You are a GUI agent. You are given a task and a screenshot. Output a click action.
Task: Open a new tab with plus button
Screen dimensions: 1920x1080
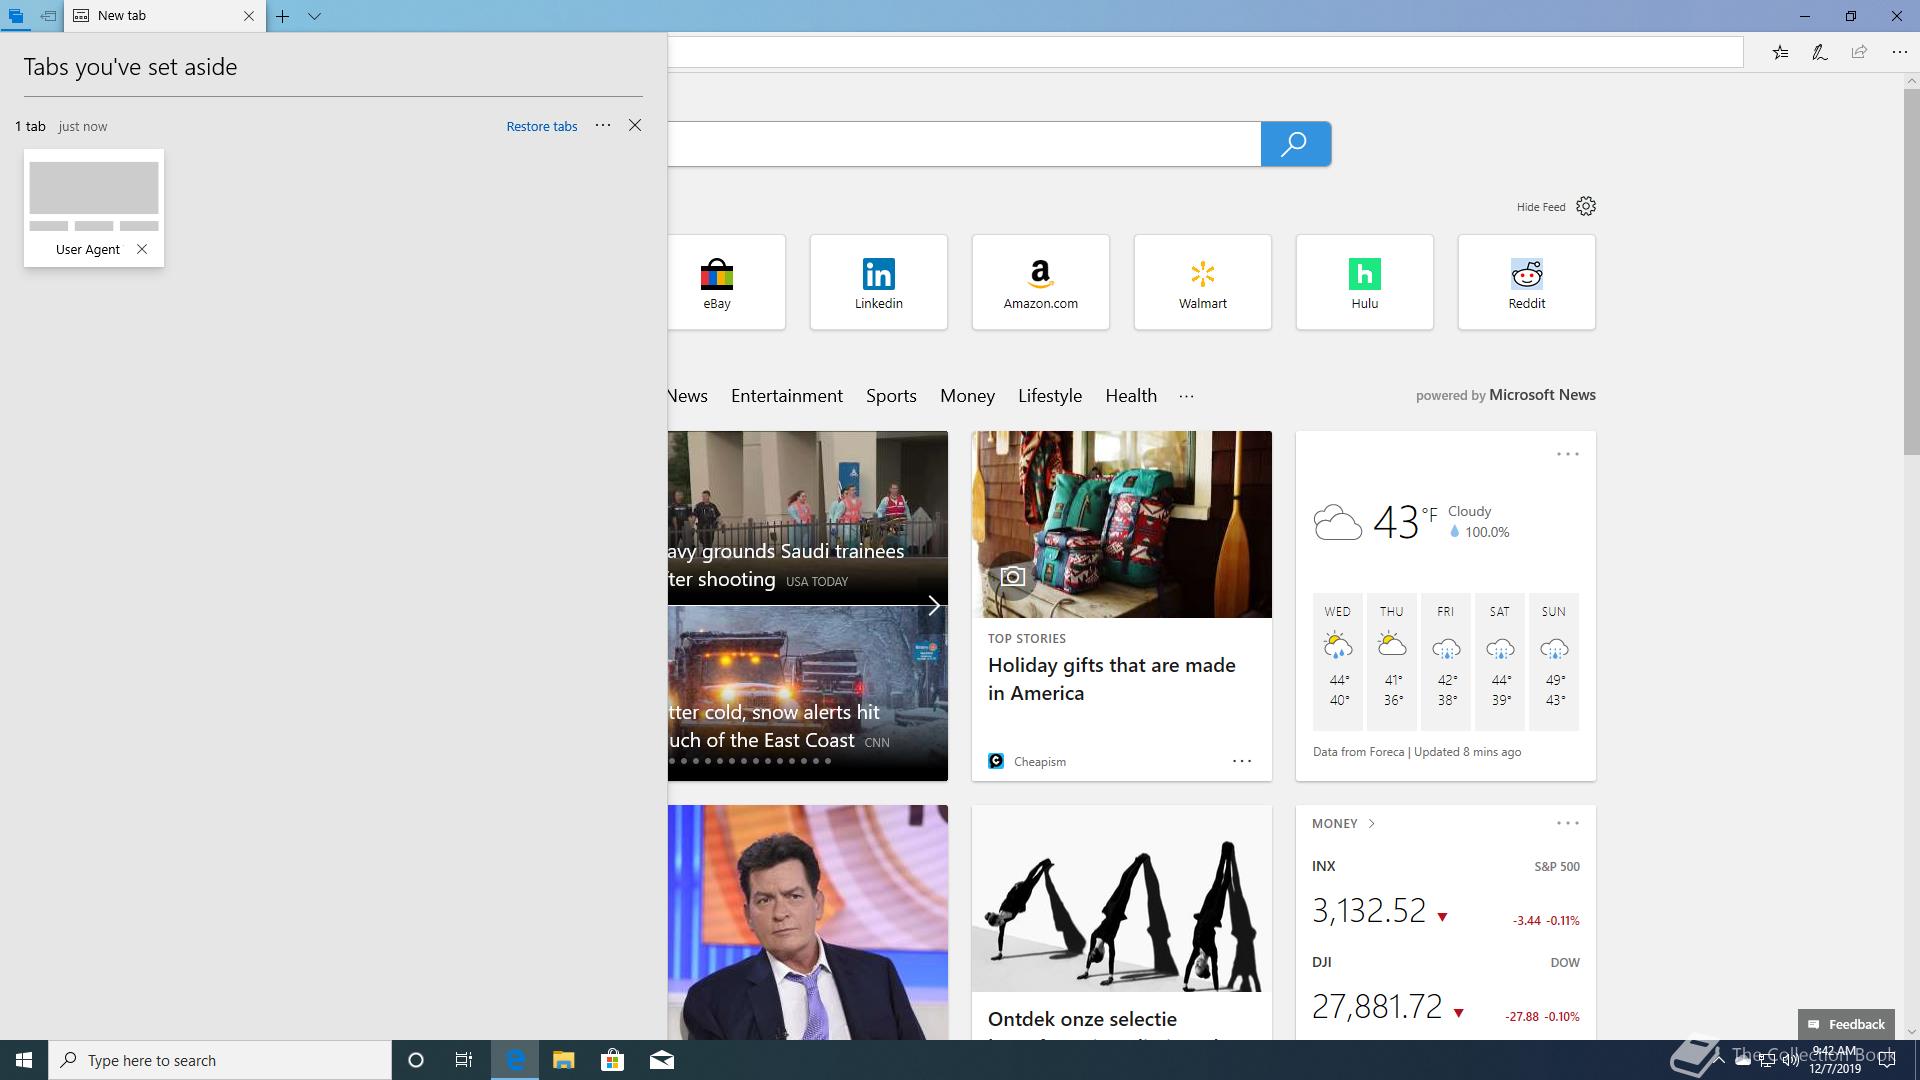pyautogui.click(x=283, y=16)
